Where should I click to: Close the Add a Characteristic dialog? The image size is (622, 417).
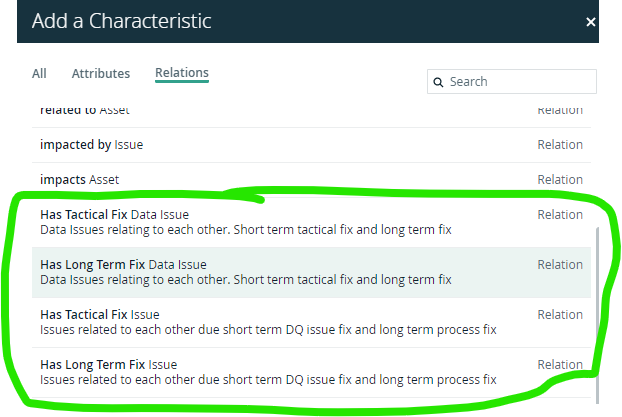(591, 22)
